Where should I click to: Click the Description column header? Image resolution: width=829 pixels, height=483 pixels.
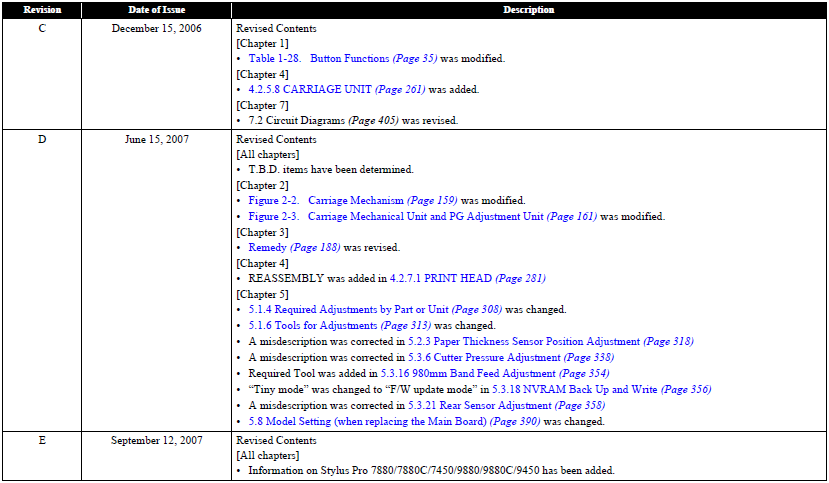[x=529, y=9]
